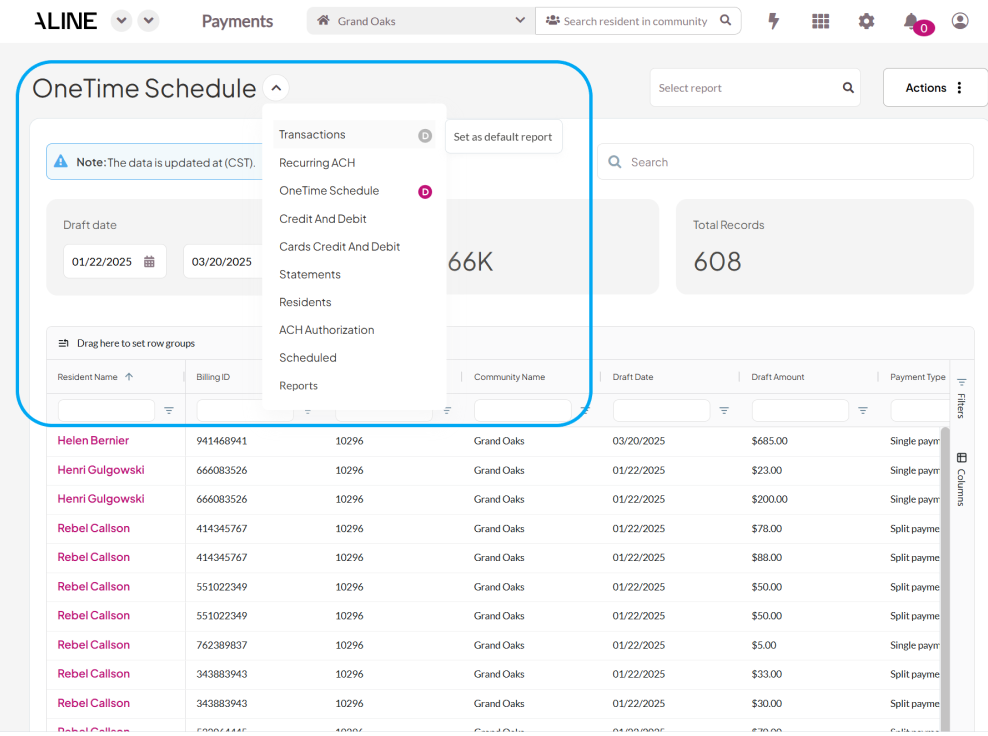This screenshot has width=988, height=736.
Task: Open the Draft Date filter menu icon
Action: pos(724,410)
